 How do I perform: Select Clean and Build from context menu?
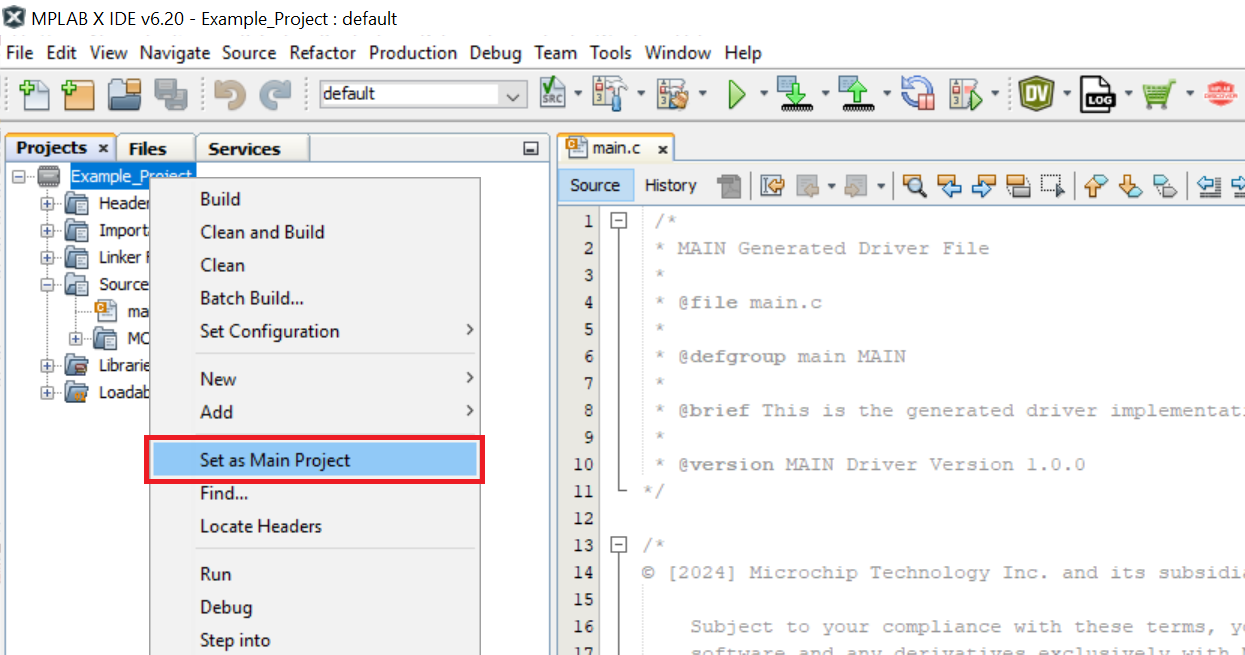click(x=314, y=232)
